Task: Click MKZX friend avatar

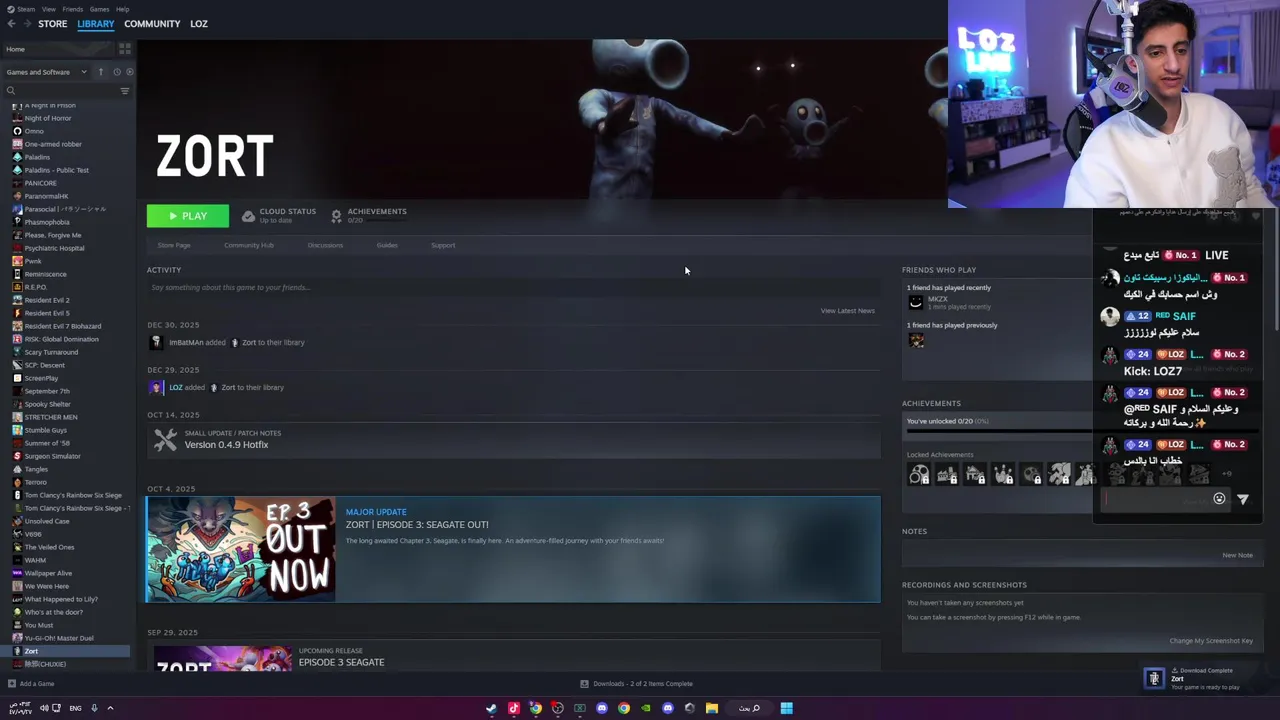Action: (916, 302)
